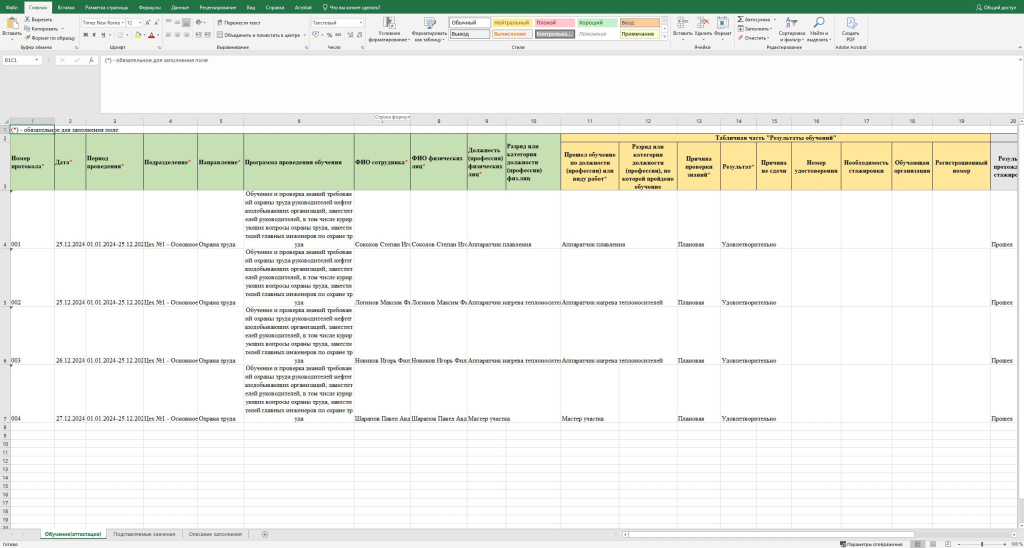Switch to Page Layout view in status bar
Image resolution: width=1024 pixels, height=548 pixels.
931,544
